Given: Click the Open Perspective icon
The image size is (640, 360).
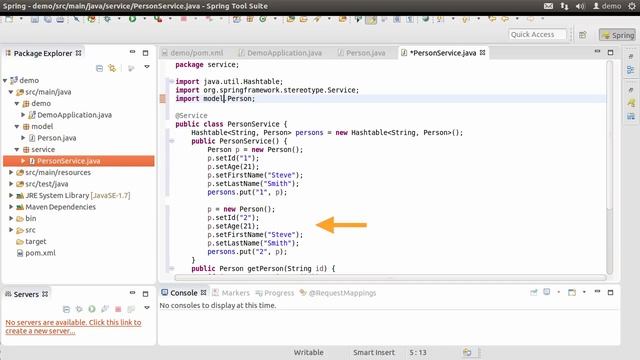Looking at the screenshot, I should click(x=582, y=35).
